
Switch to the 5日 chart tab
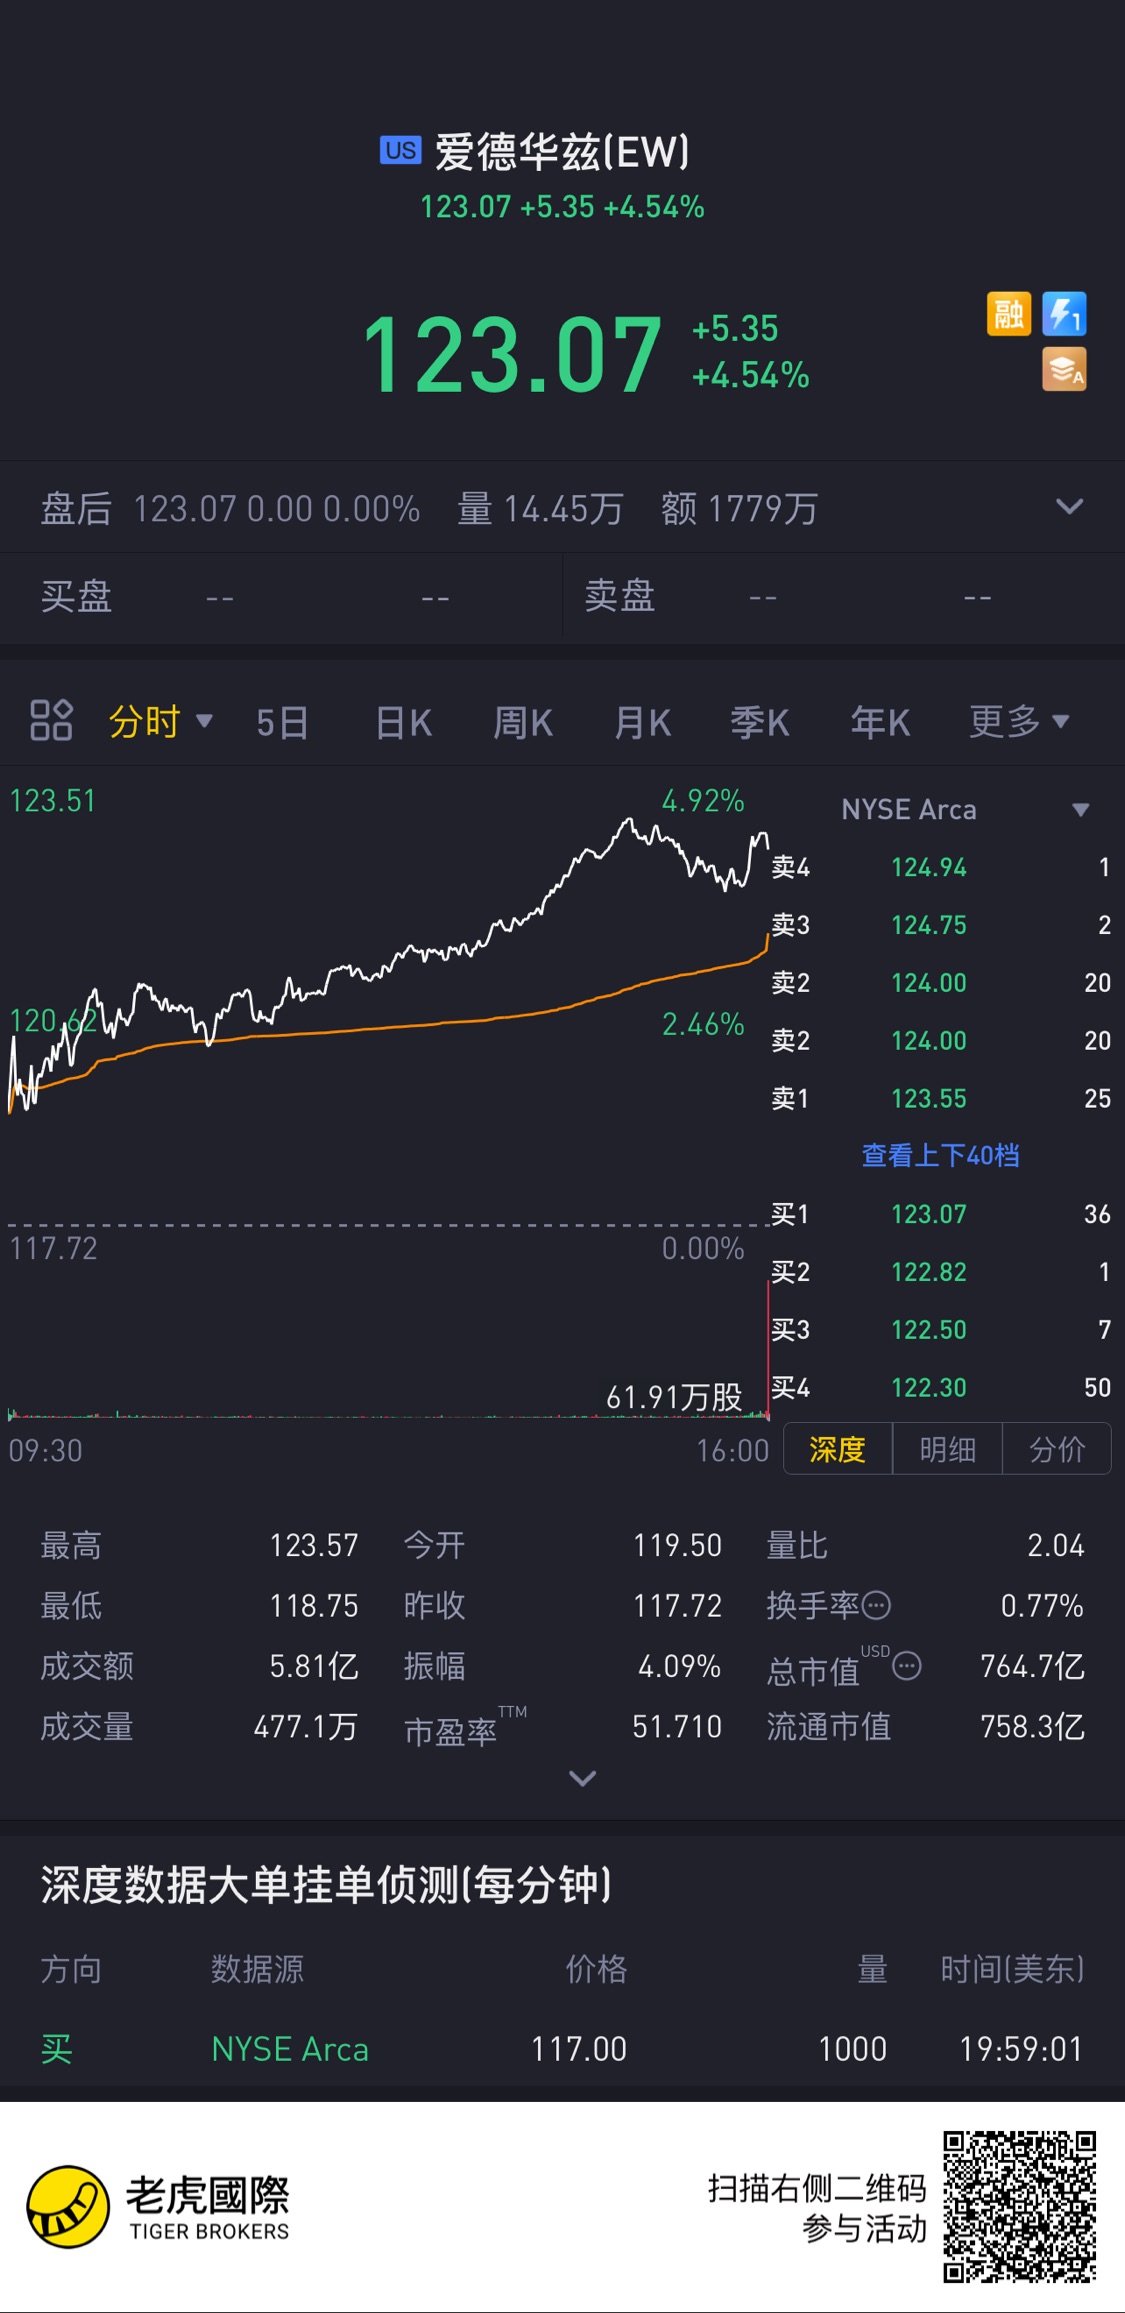tap(282, 722)
